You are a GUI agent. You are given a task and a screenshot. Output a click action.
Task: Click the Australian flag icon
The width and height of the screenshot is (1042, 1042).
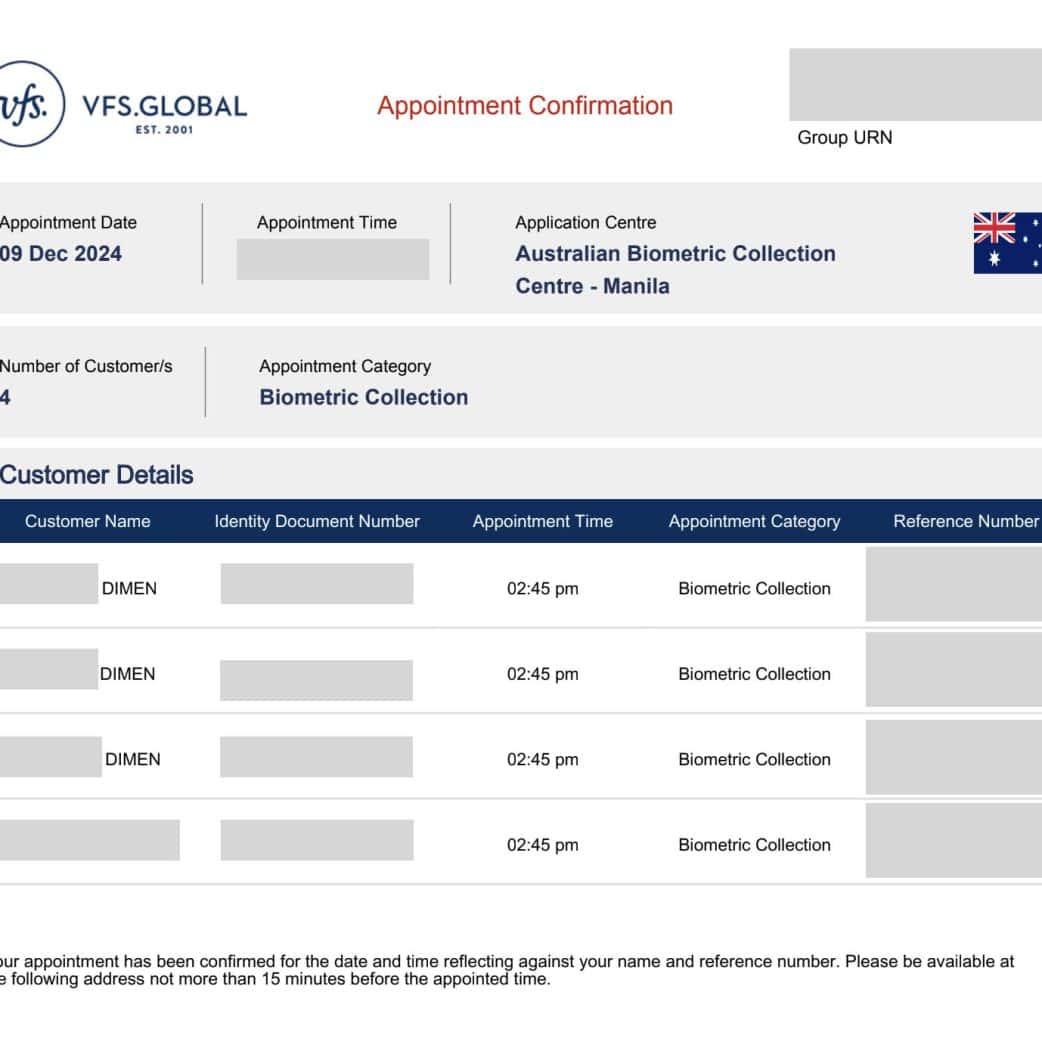[1007, 243]
